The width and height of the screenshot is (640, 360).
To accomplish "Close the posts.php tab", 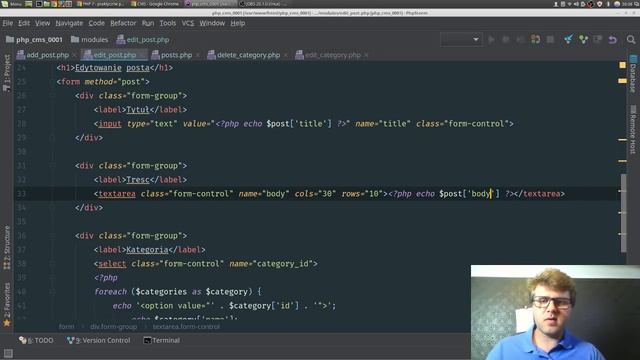I will tap(198, 55).
